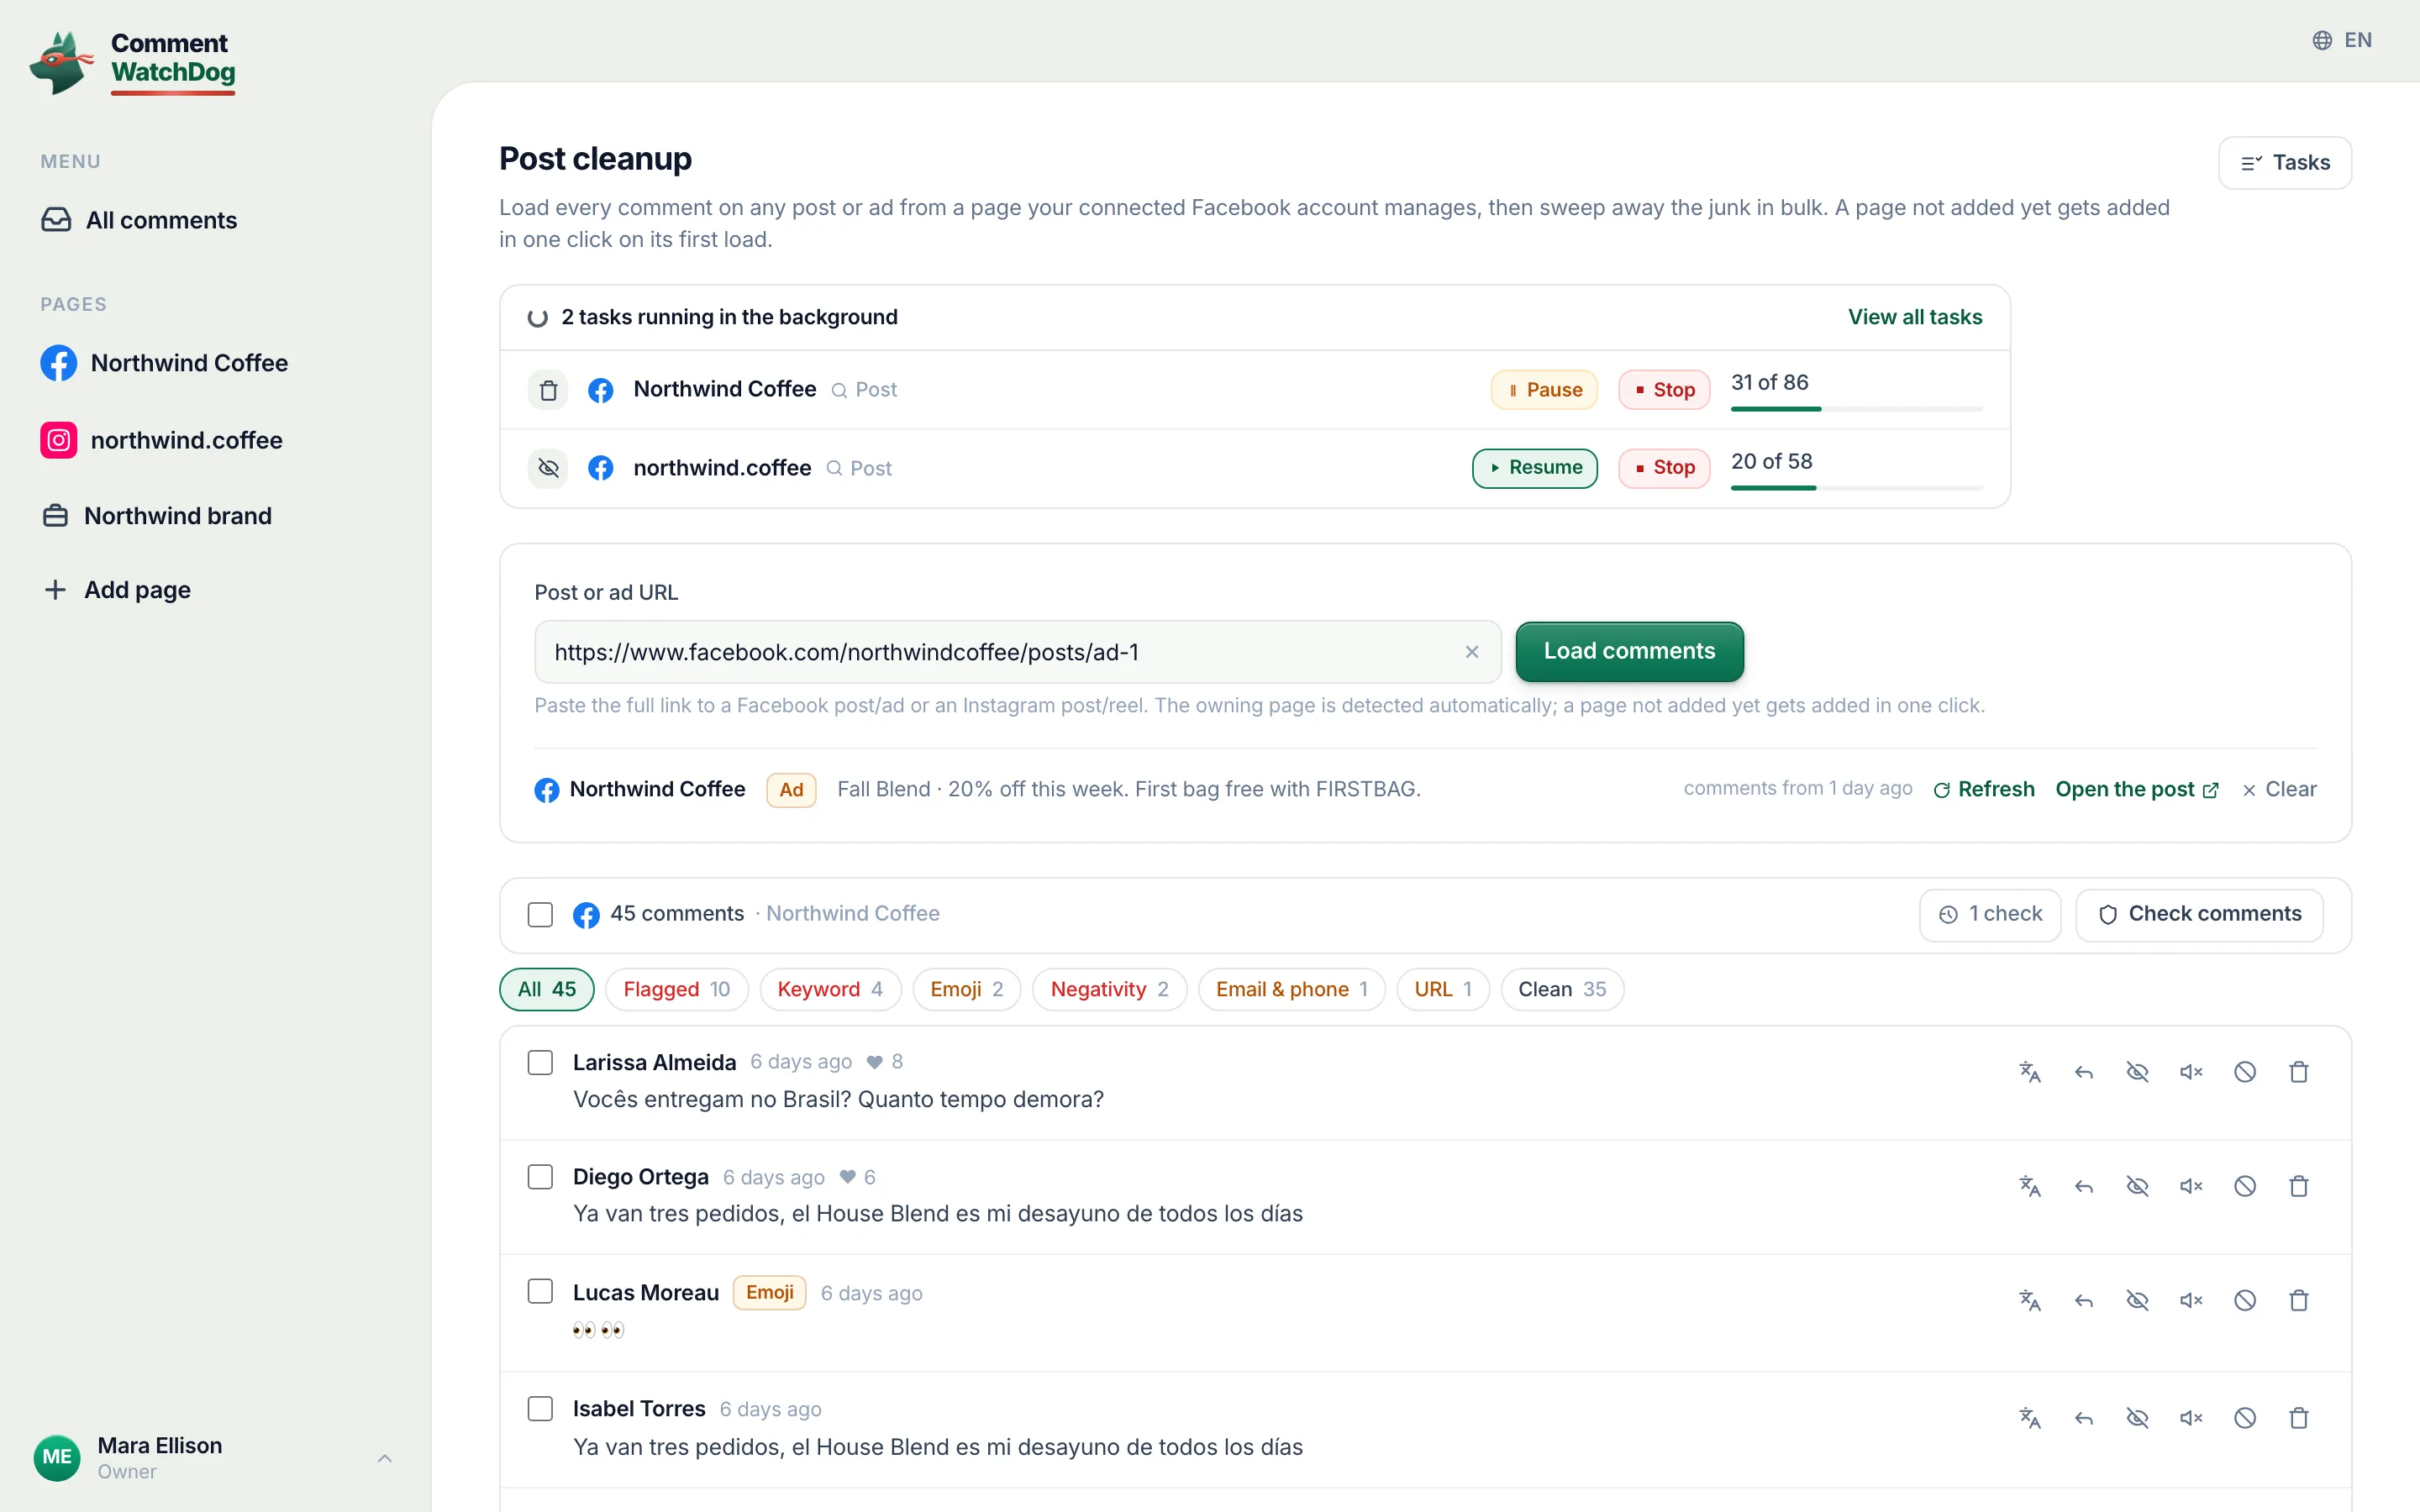The width and height of the screenshot is (2420, 1512).
Task: Tick Diego Ortega's comment checkbox
Action: [x=540, y=1177]
